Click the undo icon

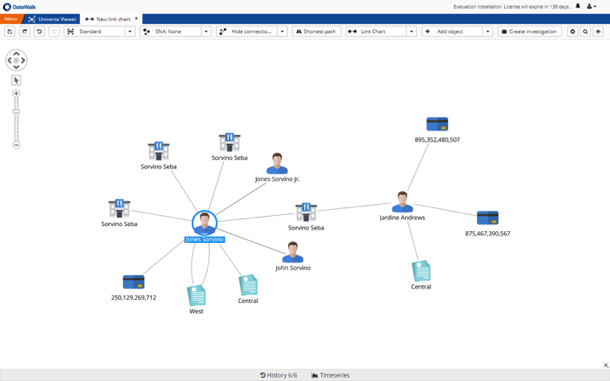pyautogui.click(x=39, y=32)
